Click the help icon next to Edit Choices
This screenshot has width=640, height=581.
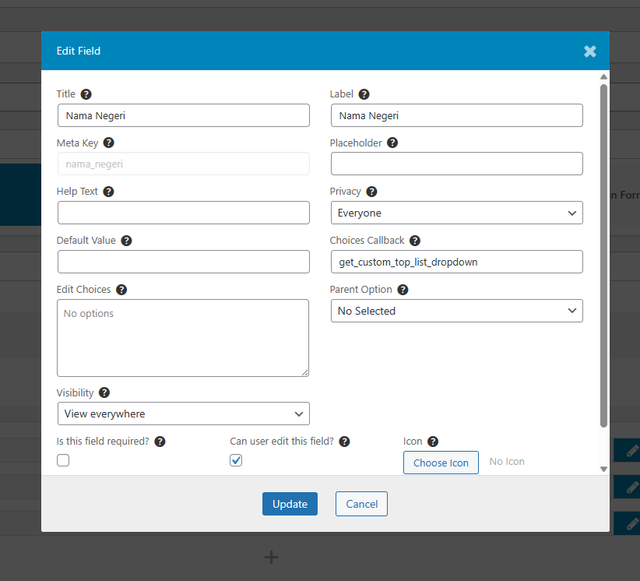coord(121,289)
